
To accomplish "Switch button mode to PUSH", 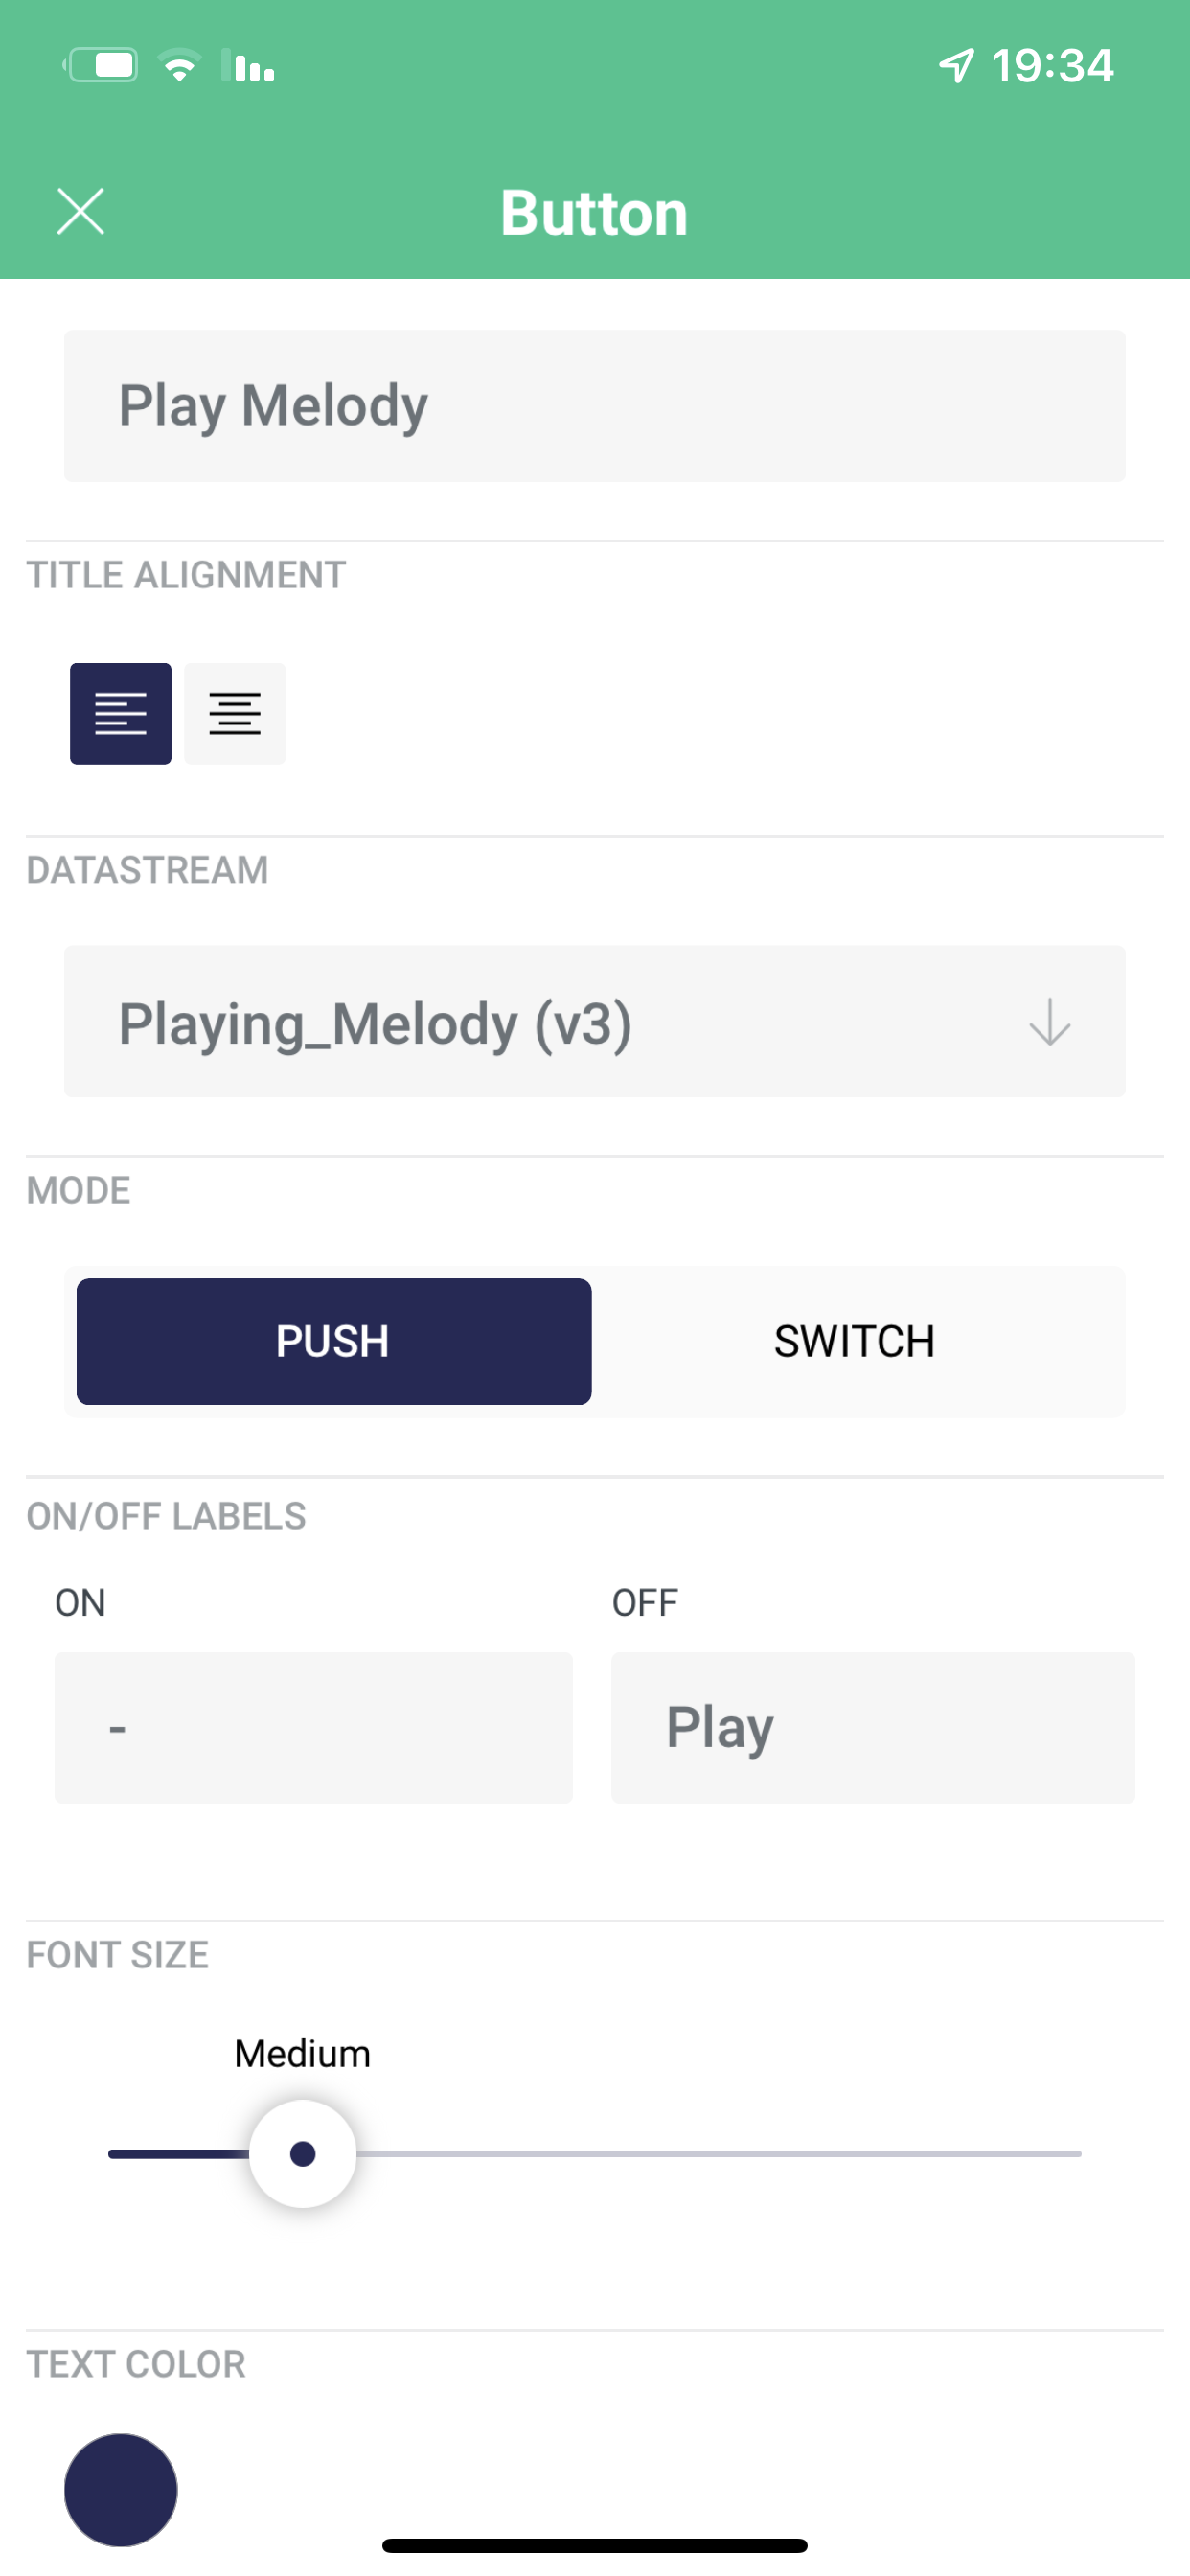I will (334, 1341).
